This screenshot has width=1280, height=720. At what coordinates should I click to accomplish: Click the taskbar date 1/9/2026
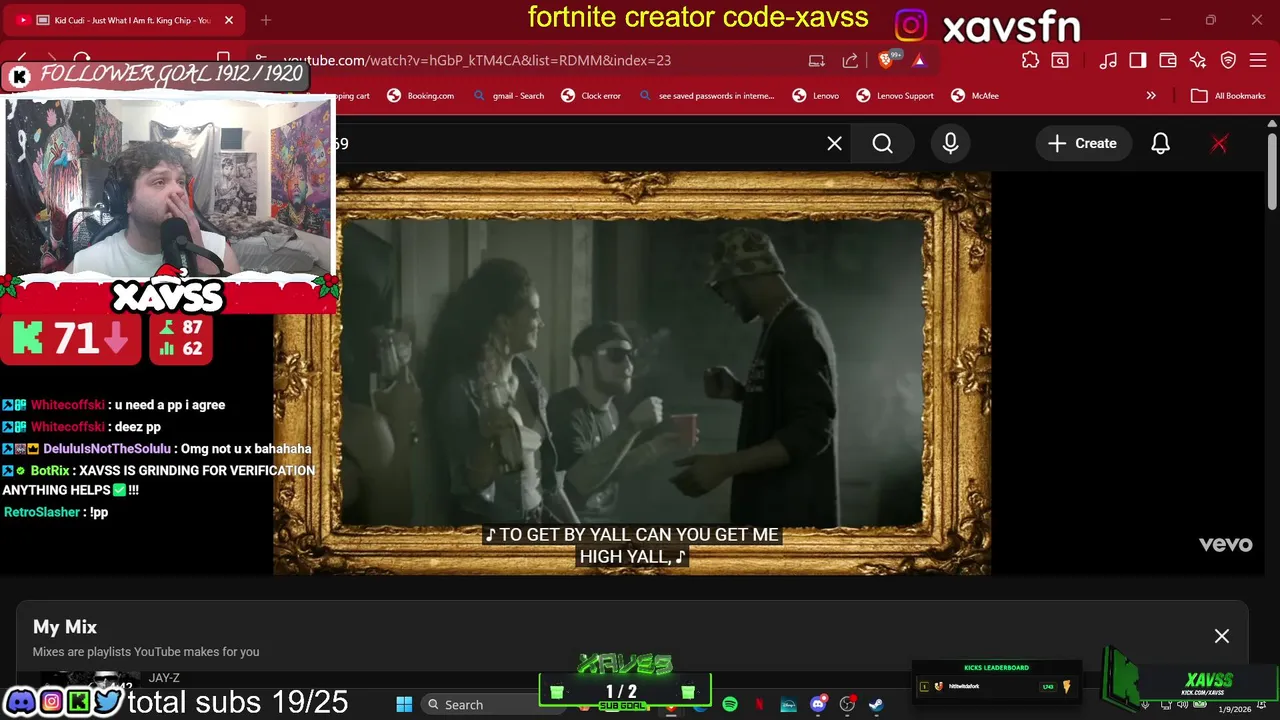click(1235, 709)
